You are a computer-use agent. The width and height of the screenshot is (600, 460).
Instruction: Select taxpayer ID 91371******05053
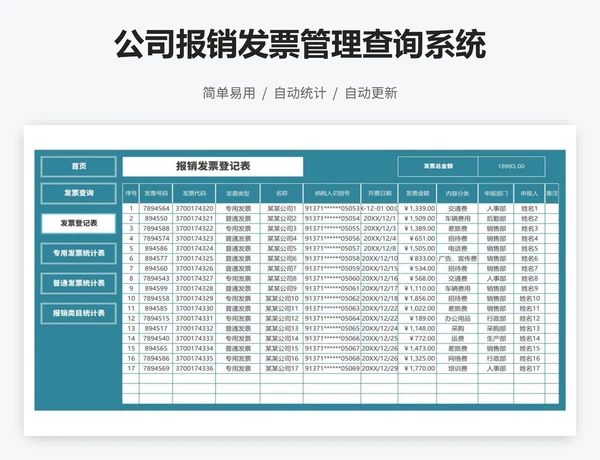(x=332, y=209)
